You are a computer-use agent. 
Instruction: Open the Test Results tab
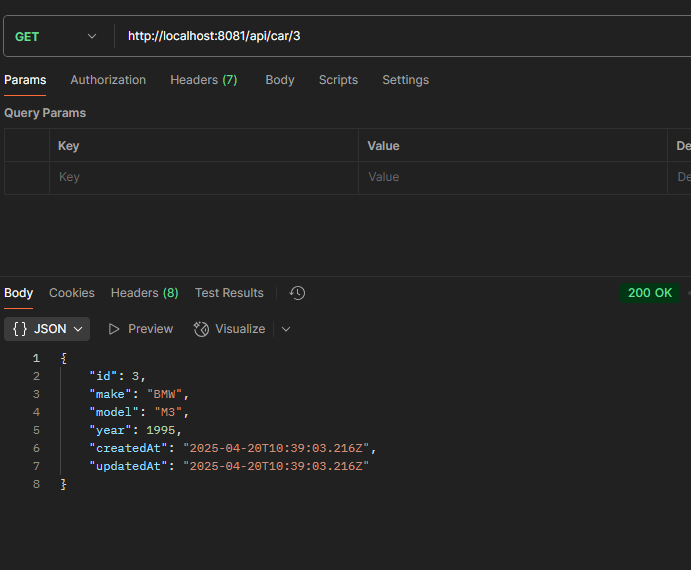tap(229, 293)
